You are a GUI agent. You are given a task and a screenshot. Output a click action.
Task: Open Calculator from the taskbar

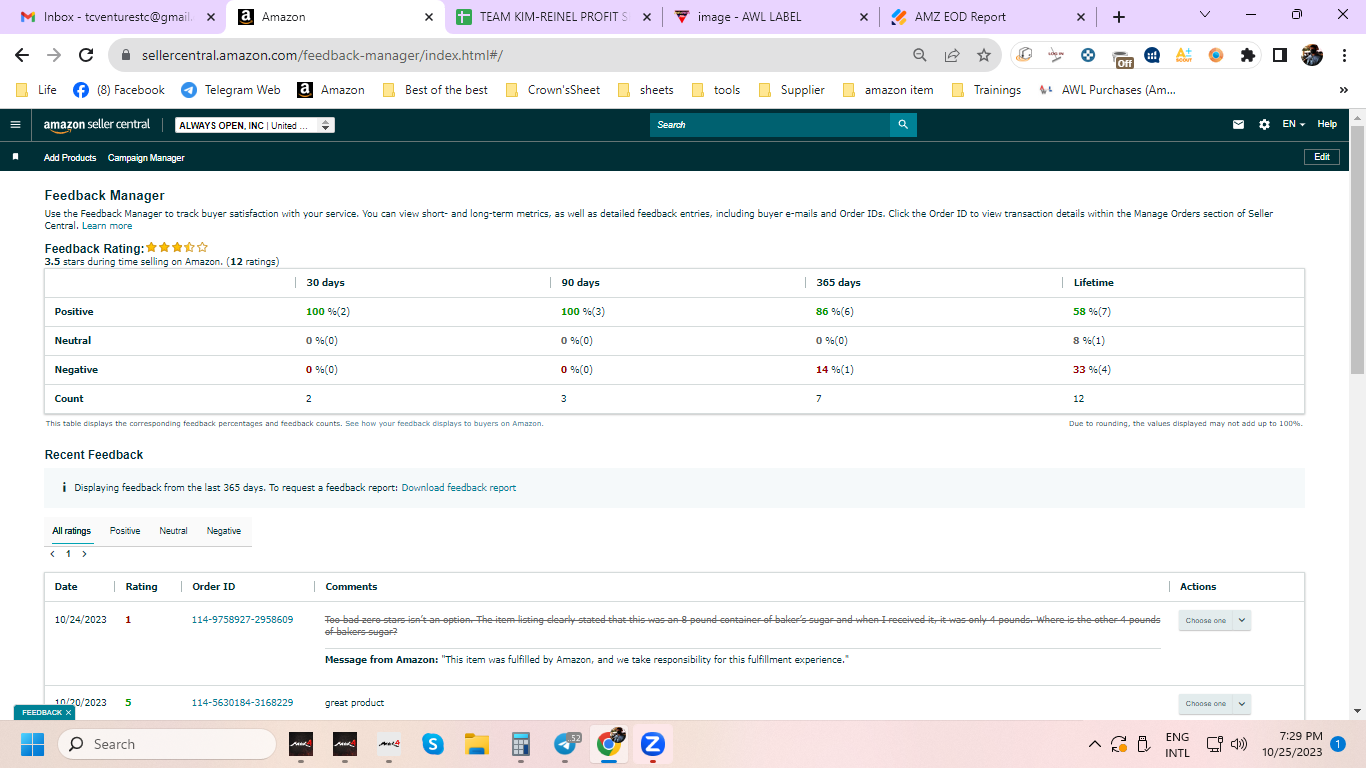click(x=520, y=744)
